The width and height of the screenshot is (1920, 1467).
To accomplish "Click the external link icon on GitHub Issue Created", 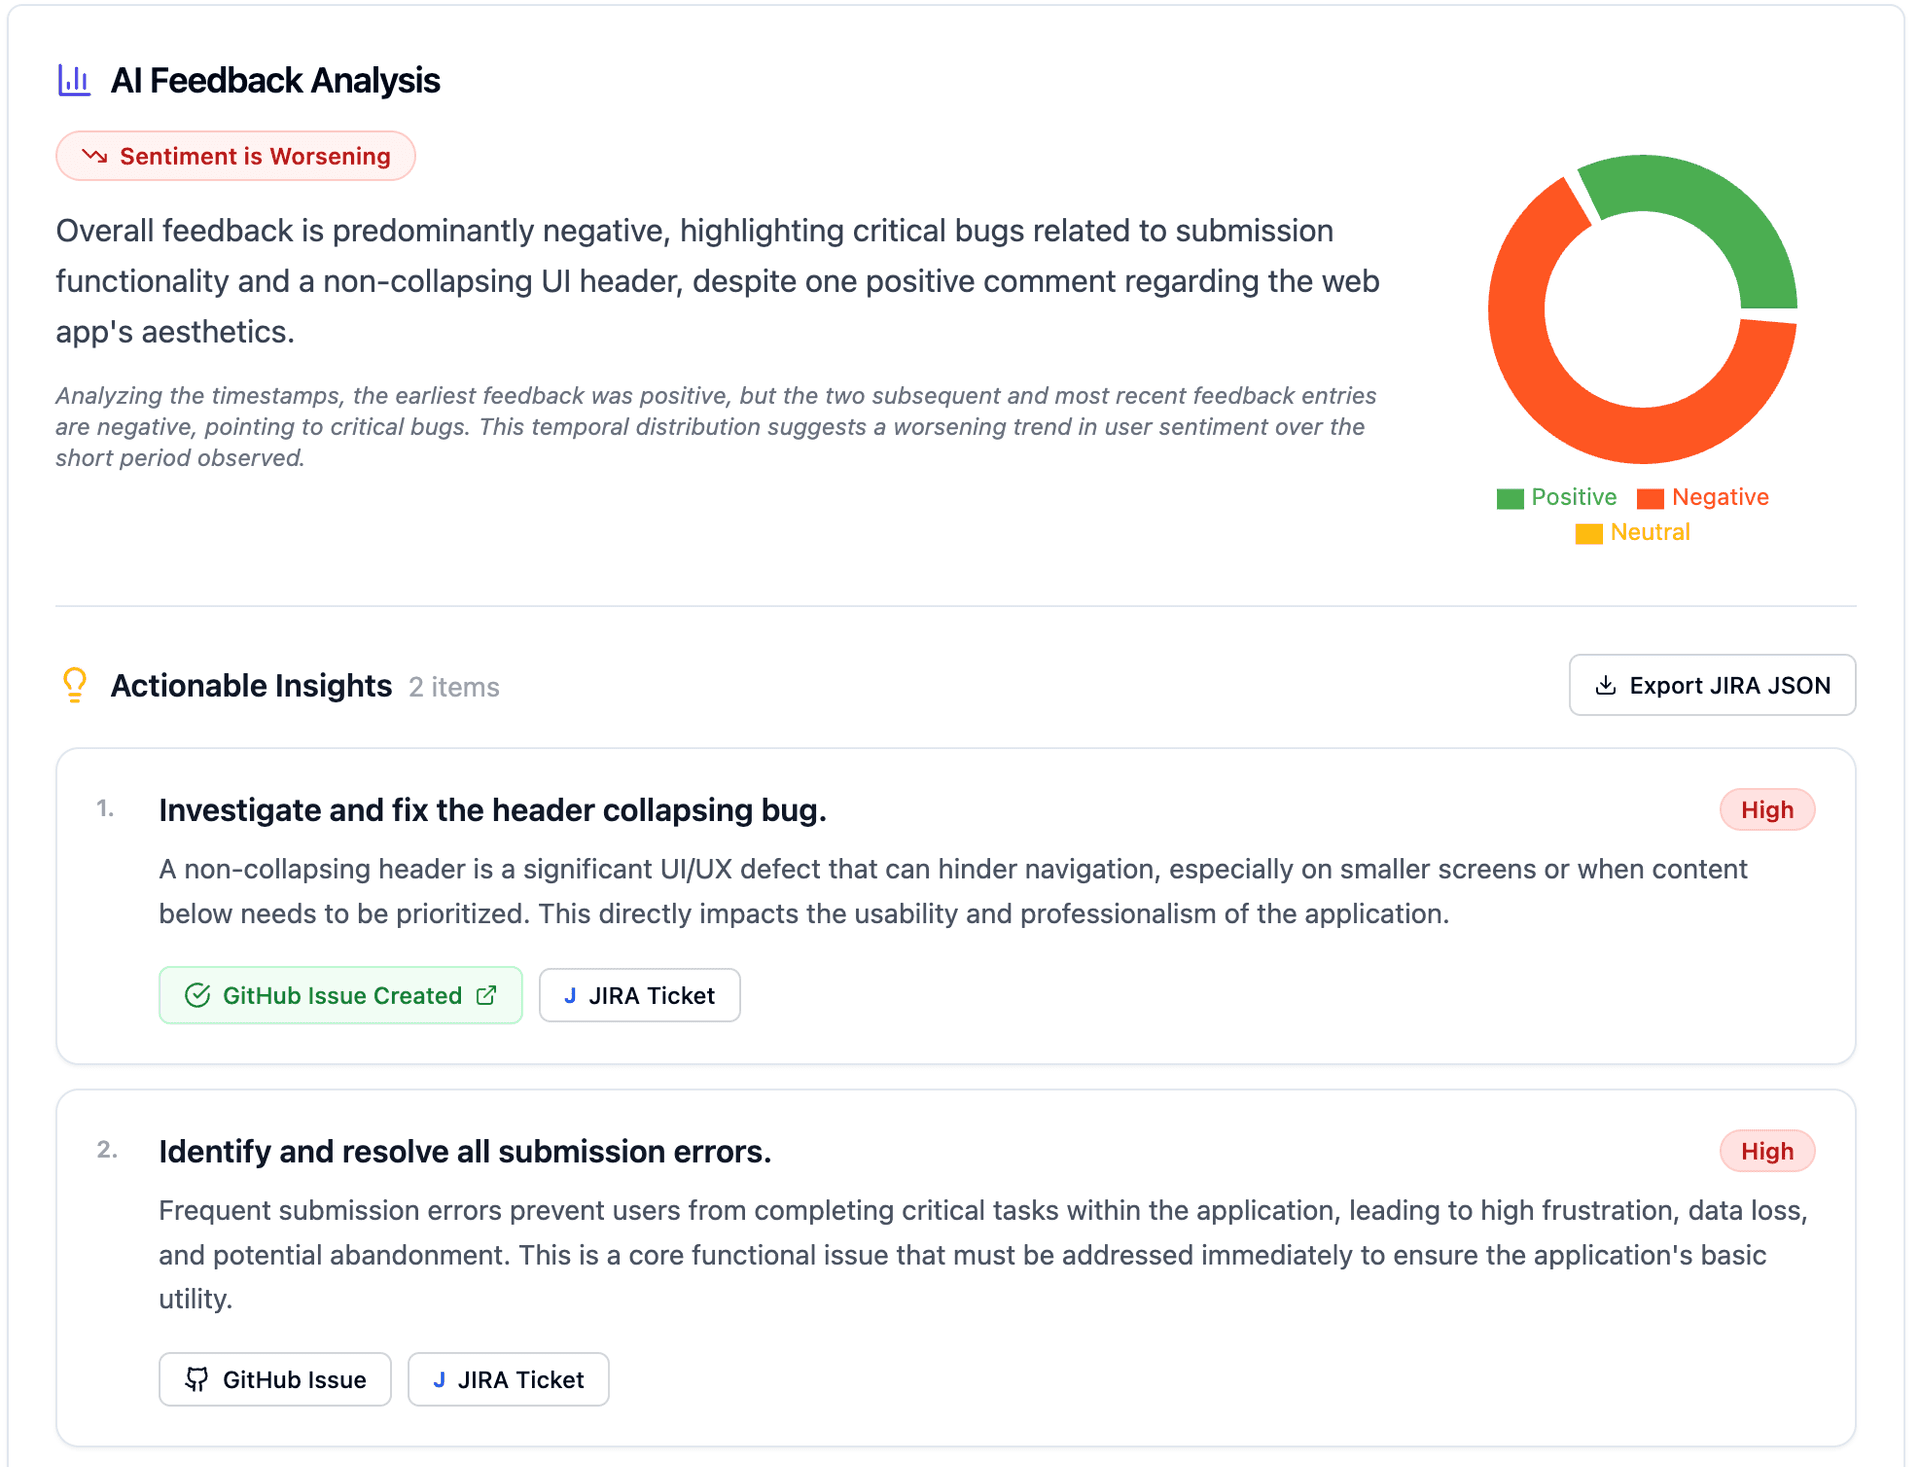I will (x=487, y=995).
